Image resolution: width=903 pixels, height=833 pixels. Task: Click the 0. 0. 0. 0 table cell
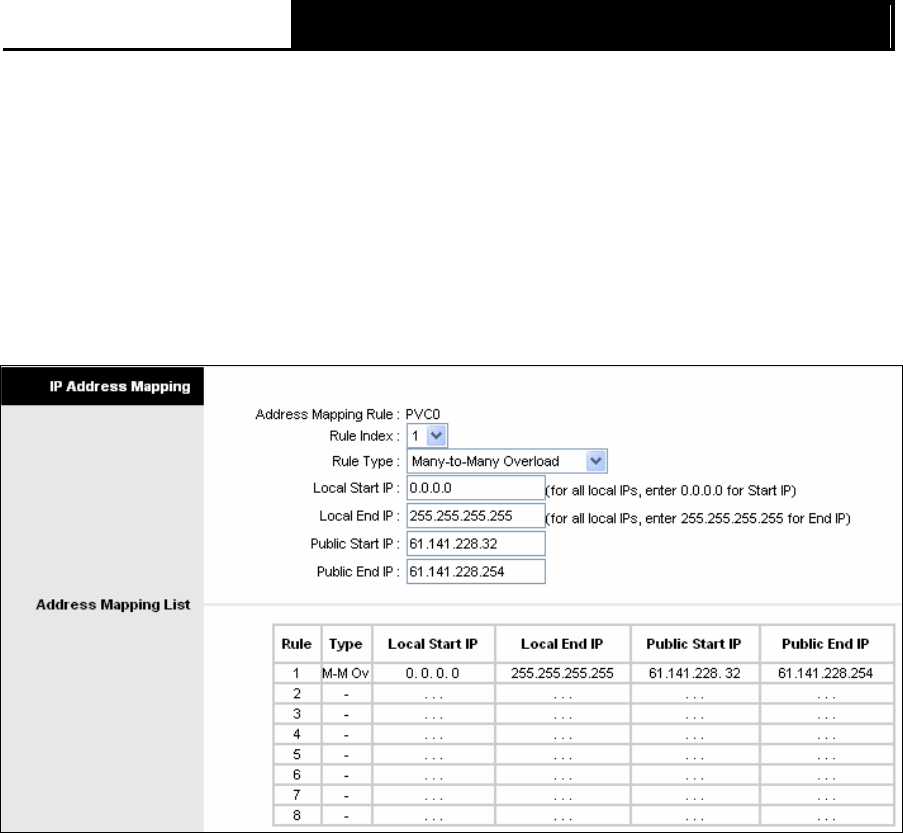click(433, 673)
